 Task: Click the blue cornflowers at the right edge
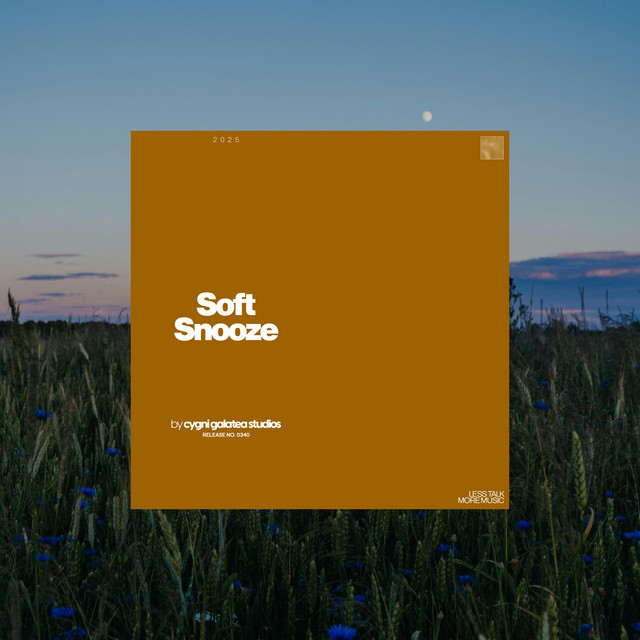[628, 534]
